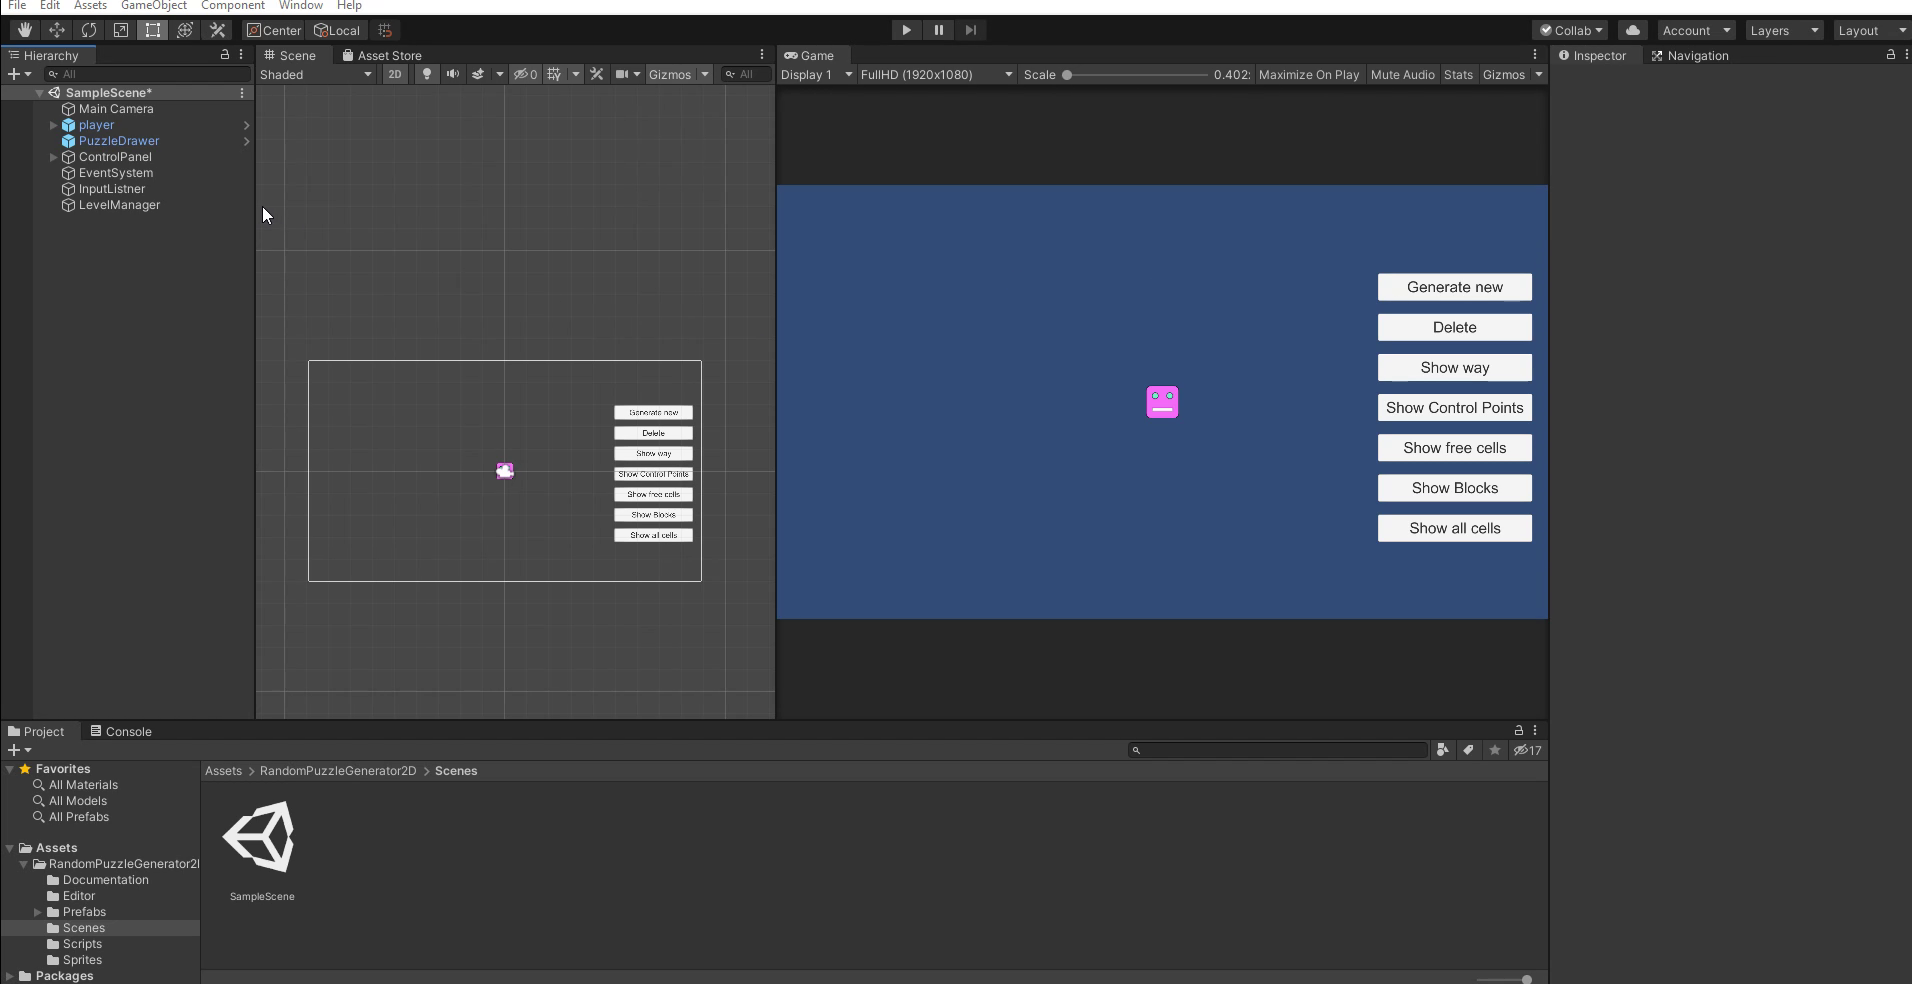Toggle scene audio icon
Viewport: 1912px width, 984px height.
453,74
